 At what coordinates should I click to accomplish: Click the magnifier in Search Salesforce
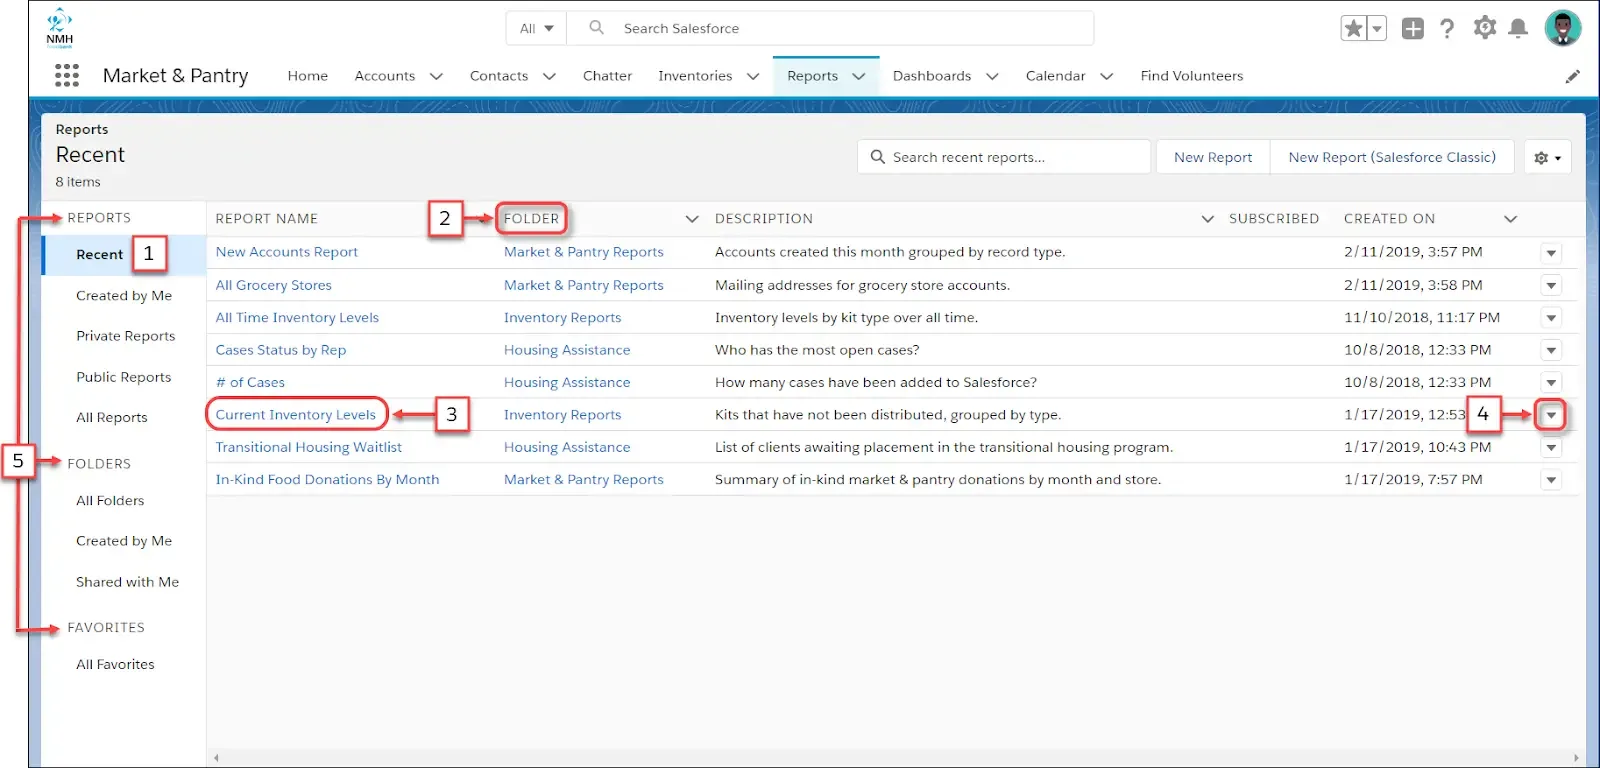pyautogui.click(x=597, y=28)
